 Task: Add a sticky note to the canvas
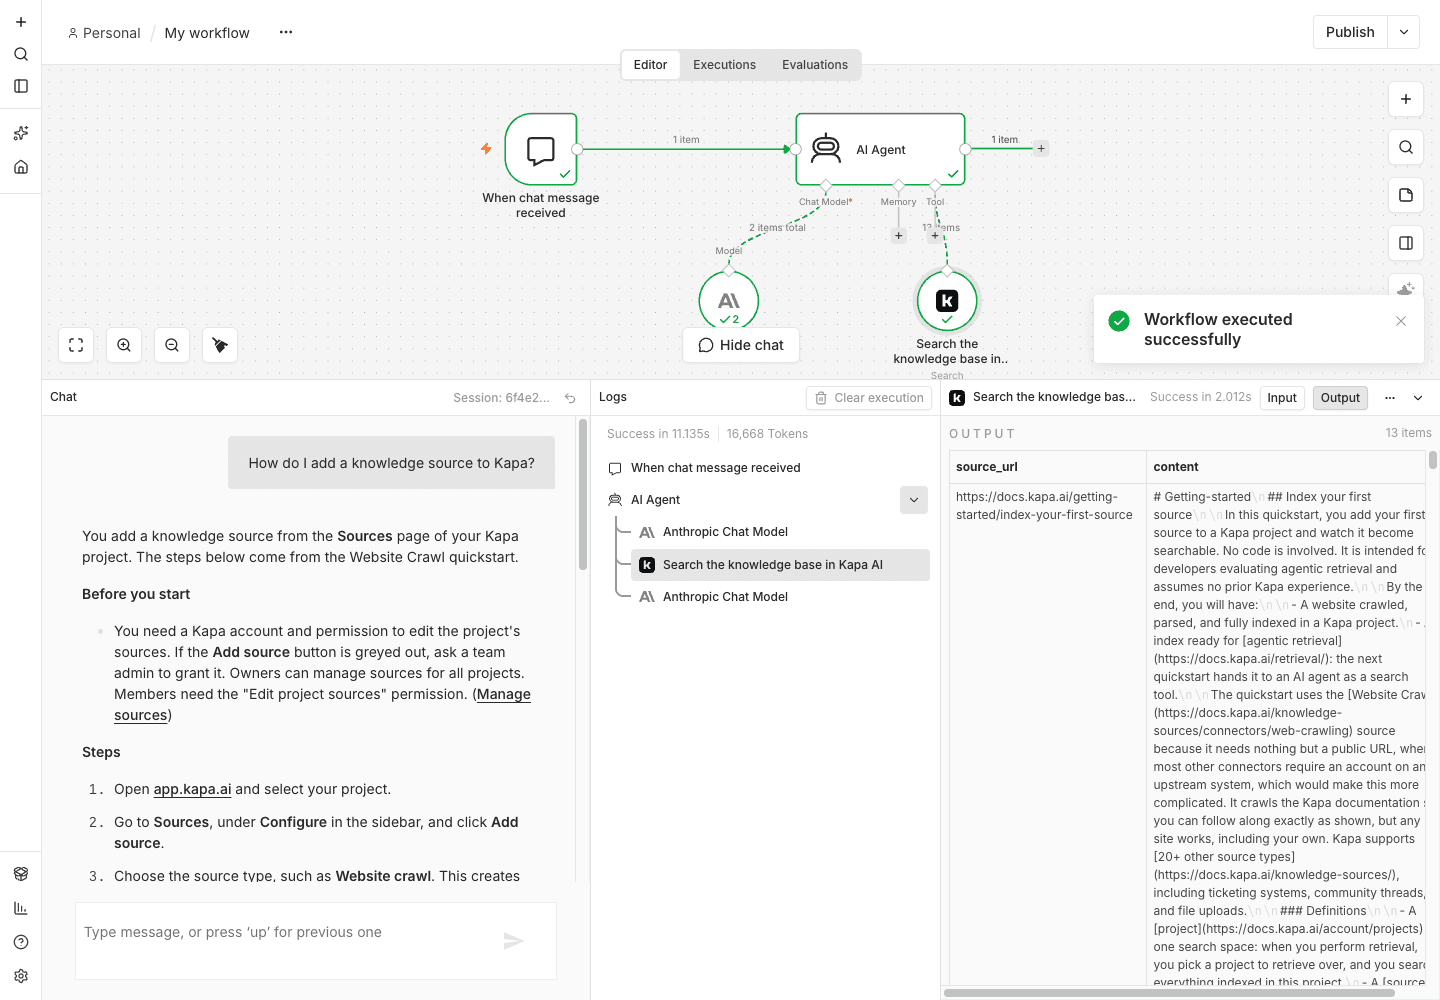[x=1406, y=195]
